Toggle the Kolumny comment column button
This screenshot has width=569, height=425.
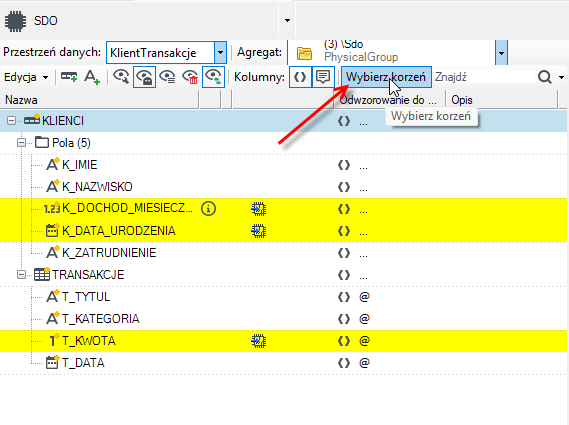323,77
